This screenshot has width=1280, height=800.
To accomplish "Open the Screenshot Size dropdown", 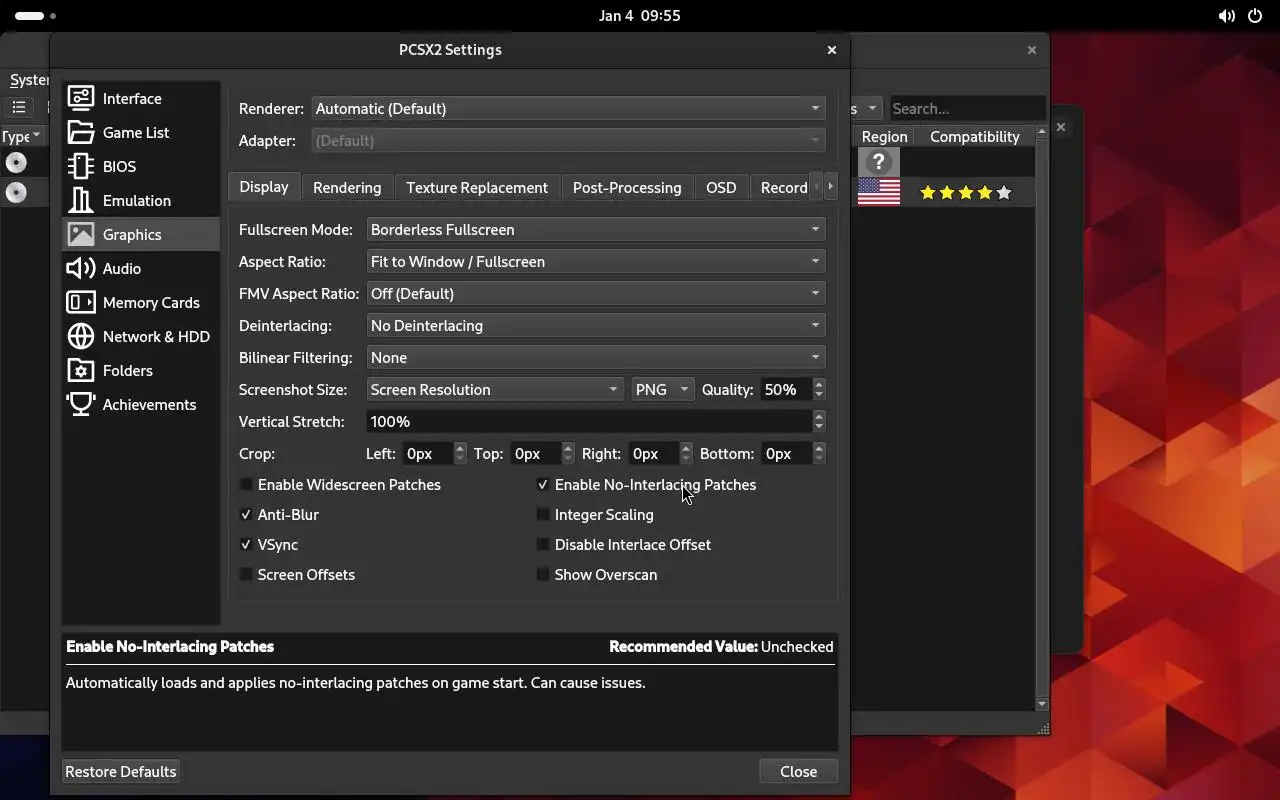I will click(496, 389).
